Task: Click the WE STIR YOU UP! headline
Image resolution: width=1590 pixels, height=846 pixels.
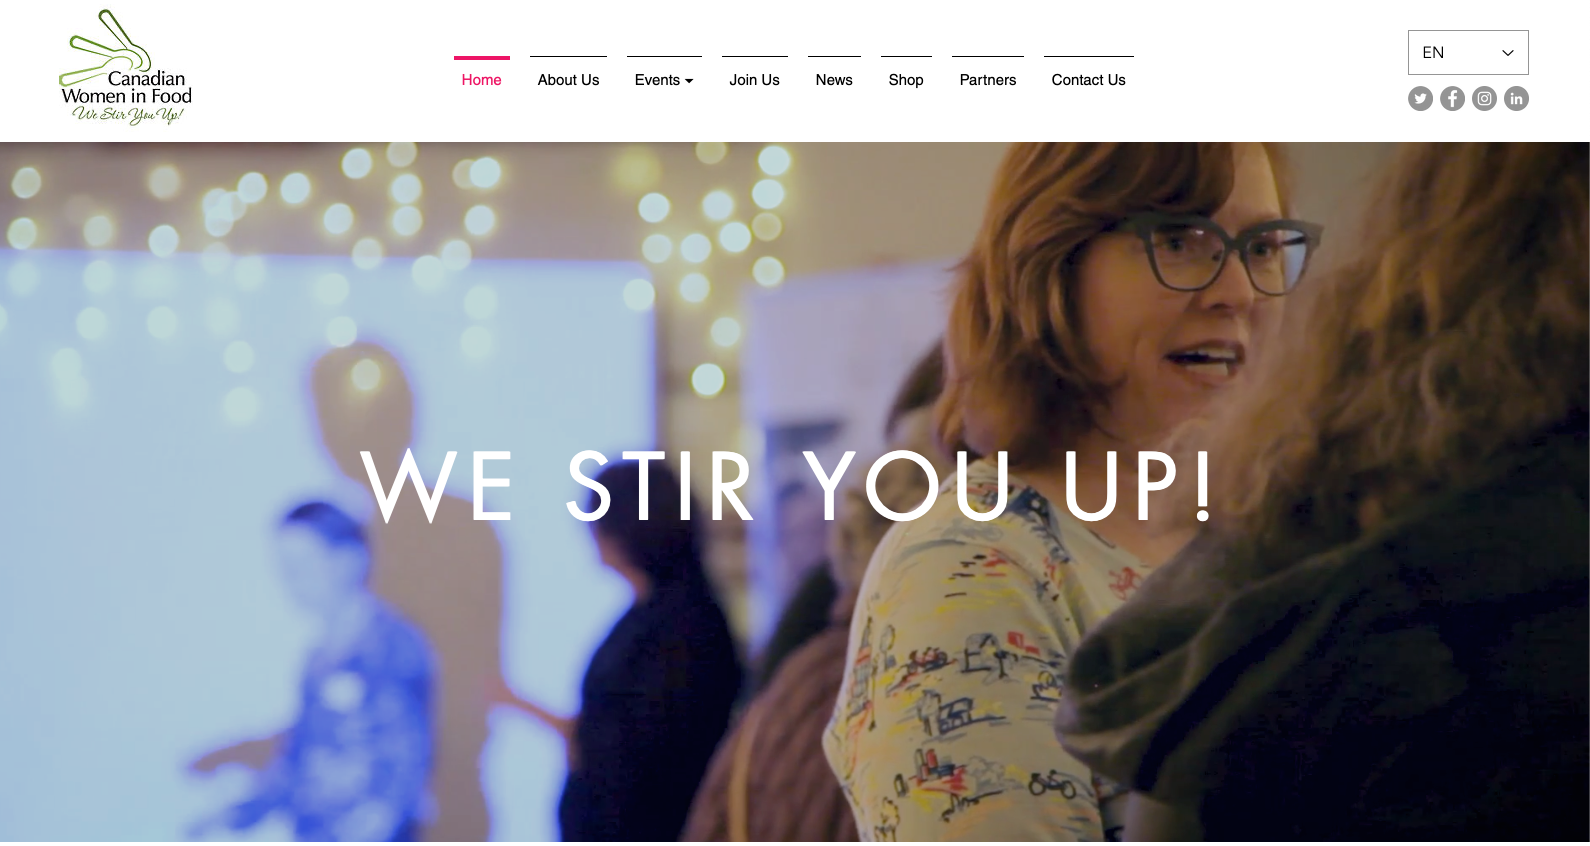Action: [788, 486]
